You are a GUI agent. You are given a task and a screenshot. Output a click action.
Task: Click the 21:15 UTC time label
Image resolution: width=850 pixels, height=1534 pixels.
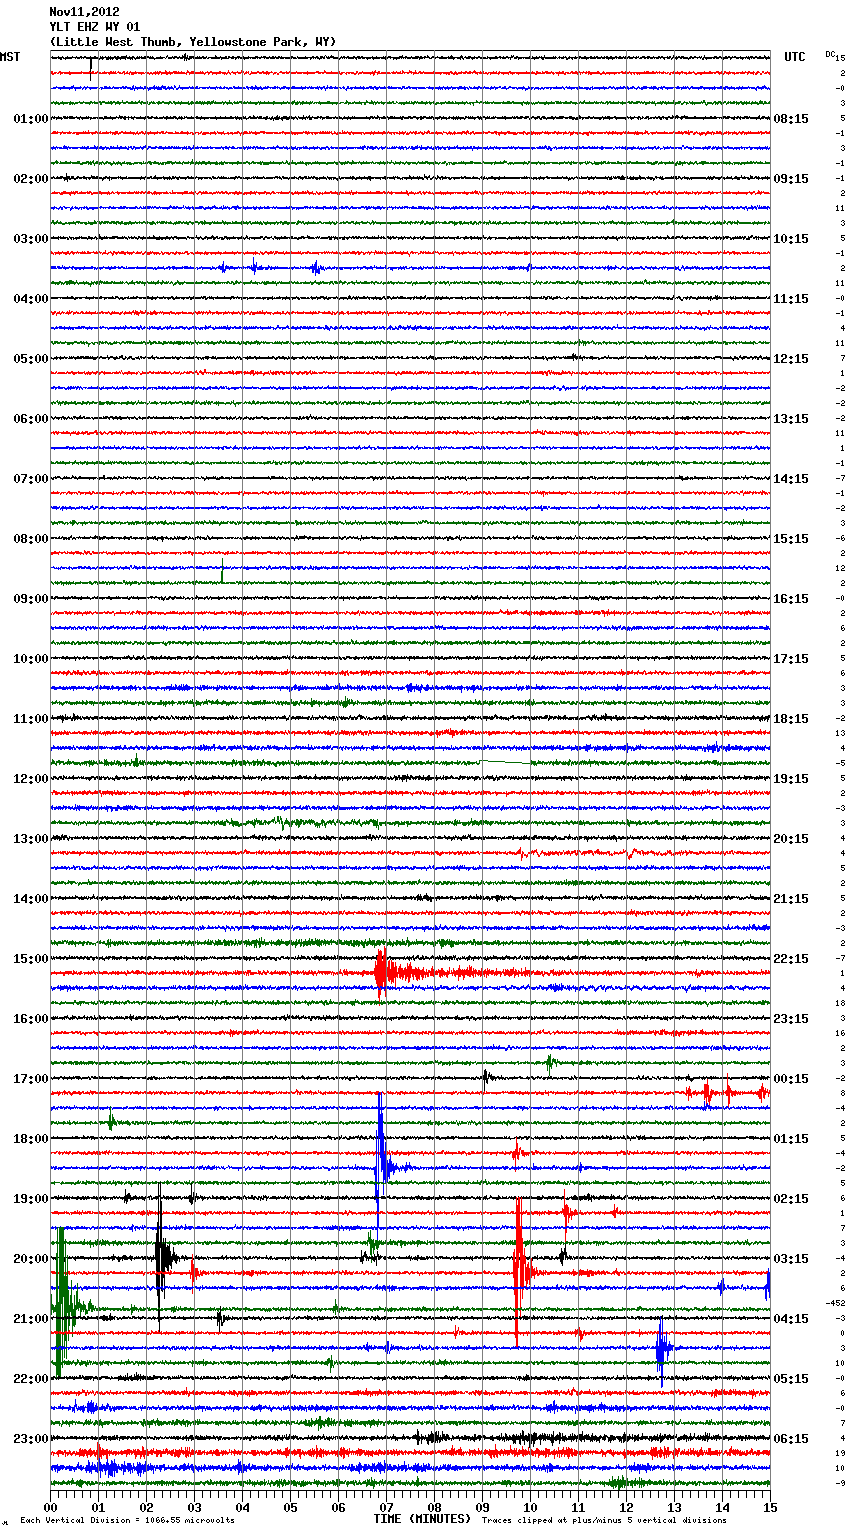791,899
